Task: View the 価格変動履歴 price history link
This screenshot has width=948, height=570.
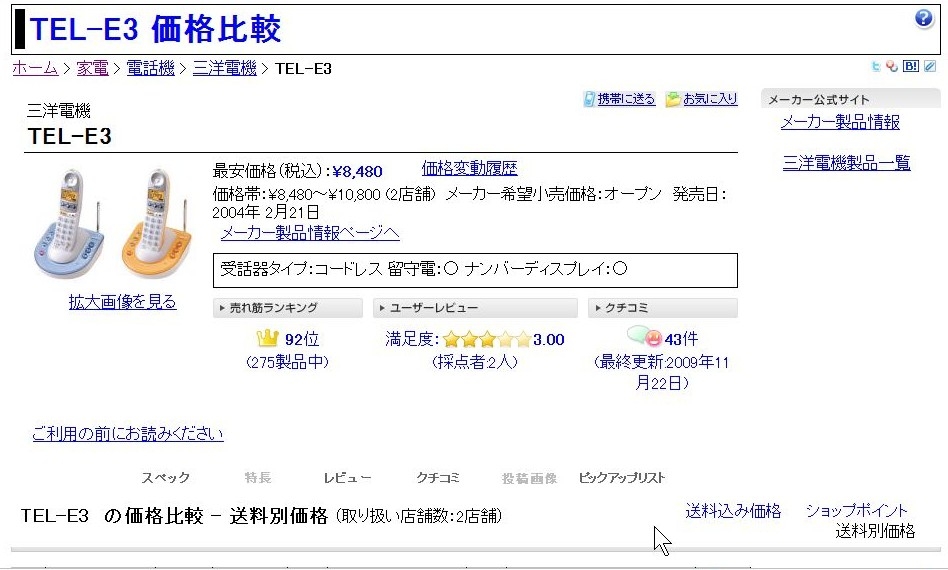Action: tap(469, 168)
